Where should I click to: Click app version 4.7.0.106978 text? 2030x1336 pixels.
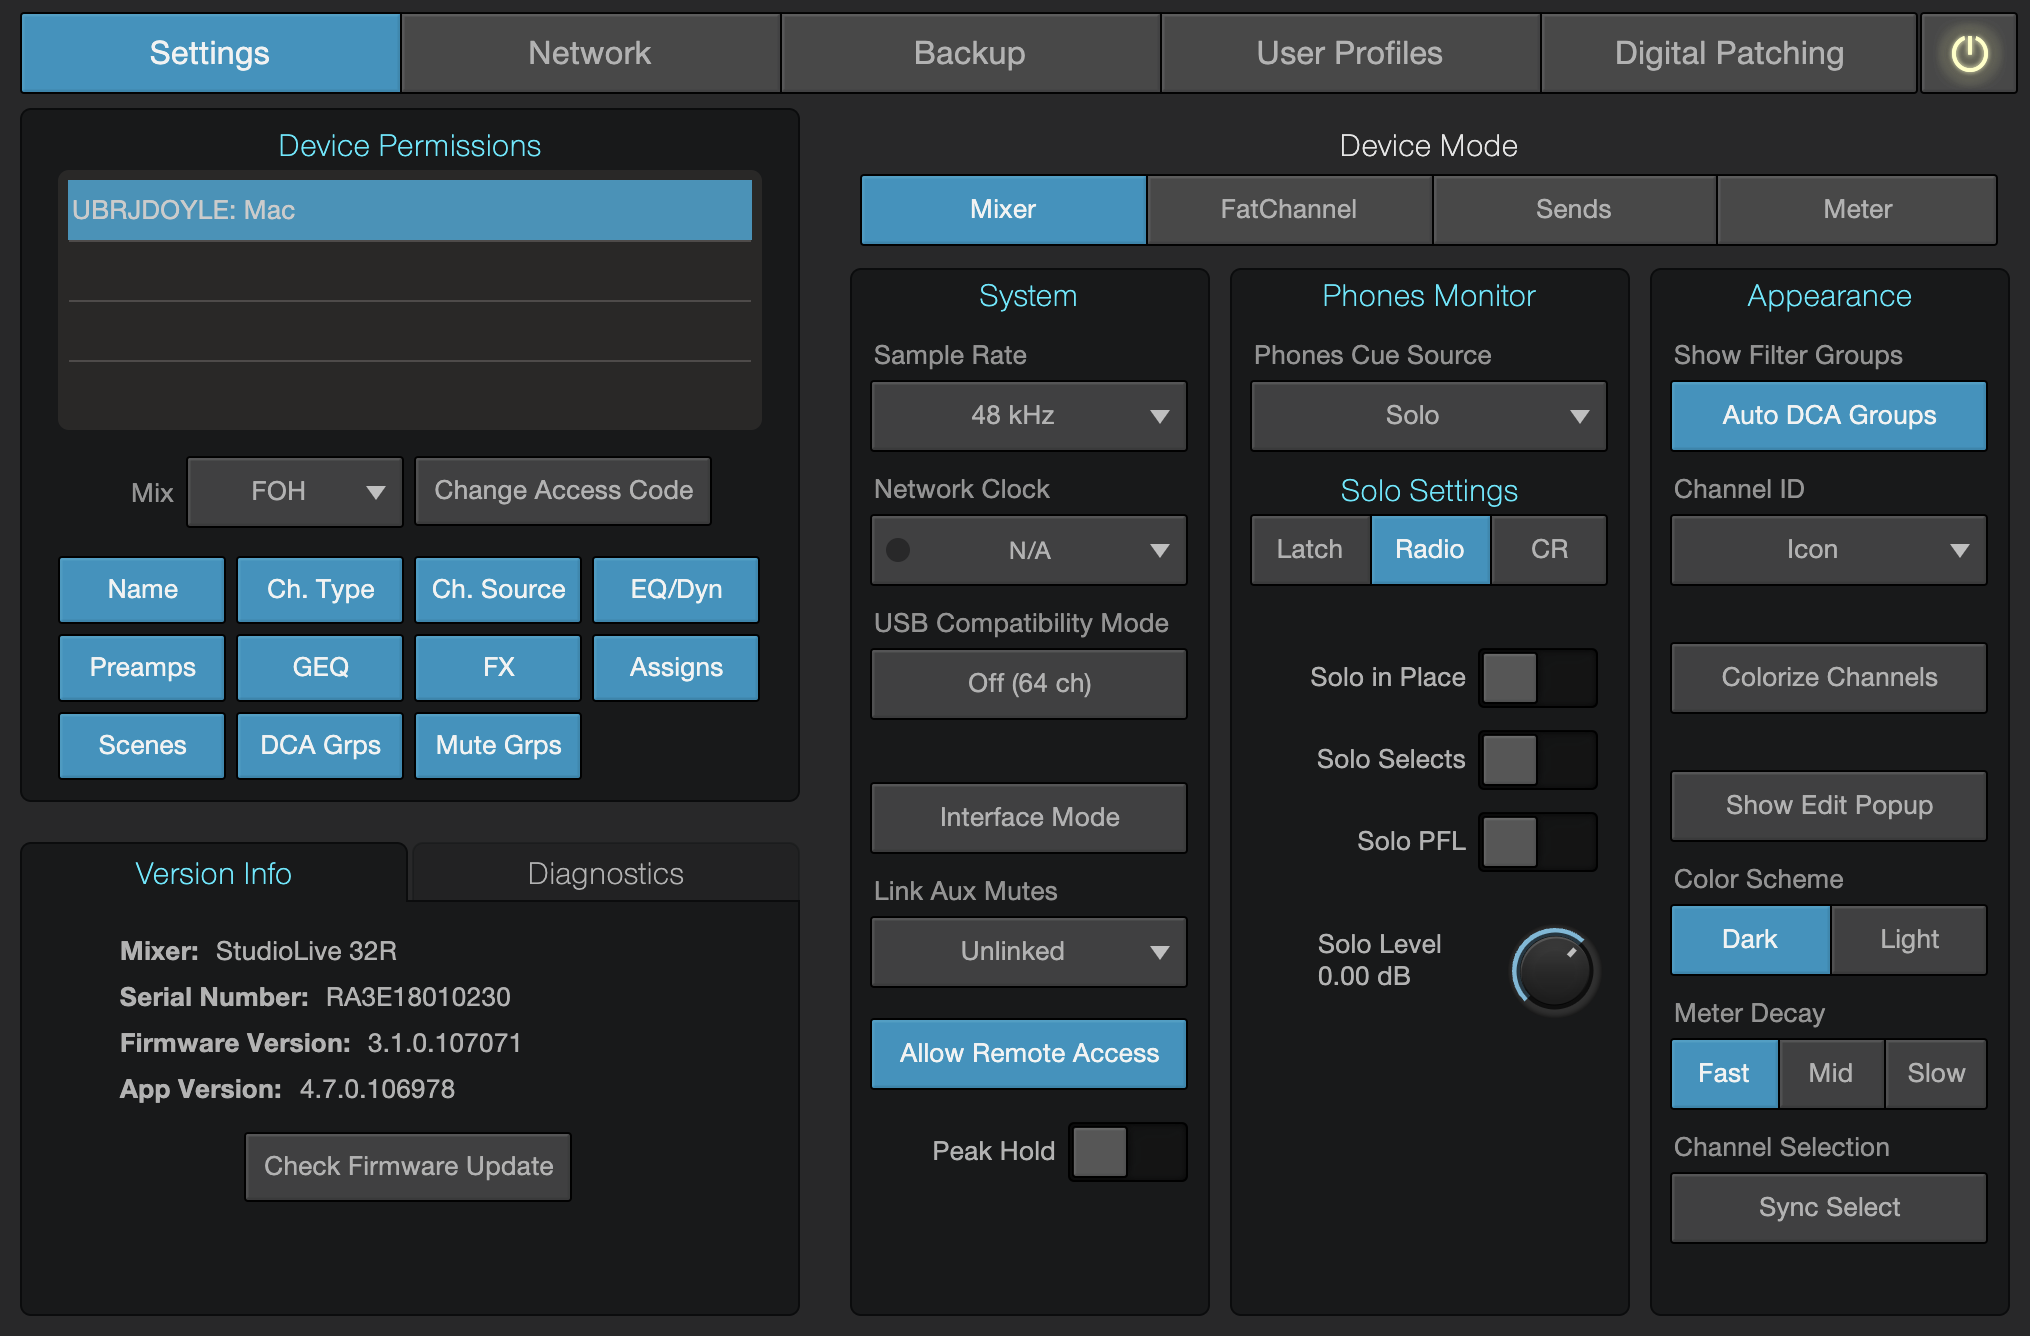click(x=377, y=1089)
